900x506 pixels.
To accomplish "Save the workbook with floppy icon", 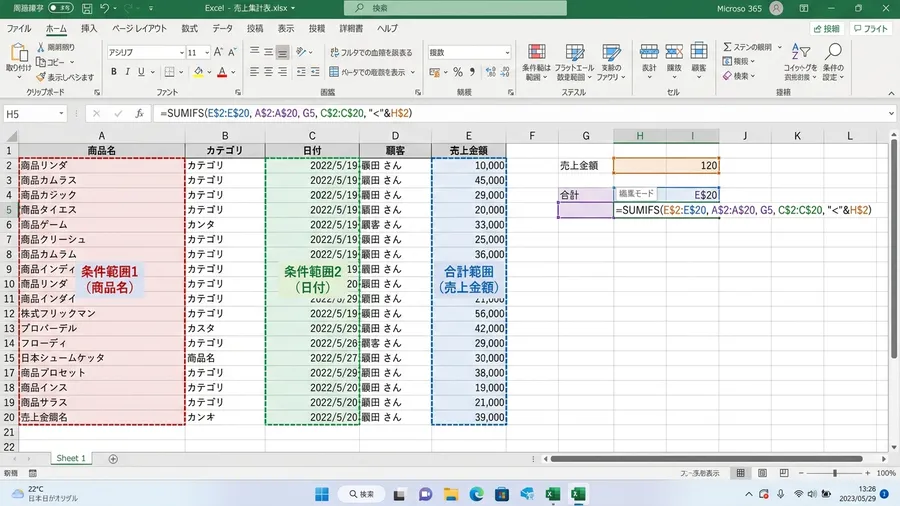I will click(87, 8).
